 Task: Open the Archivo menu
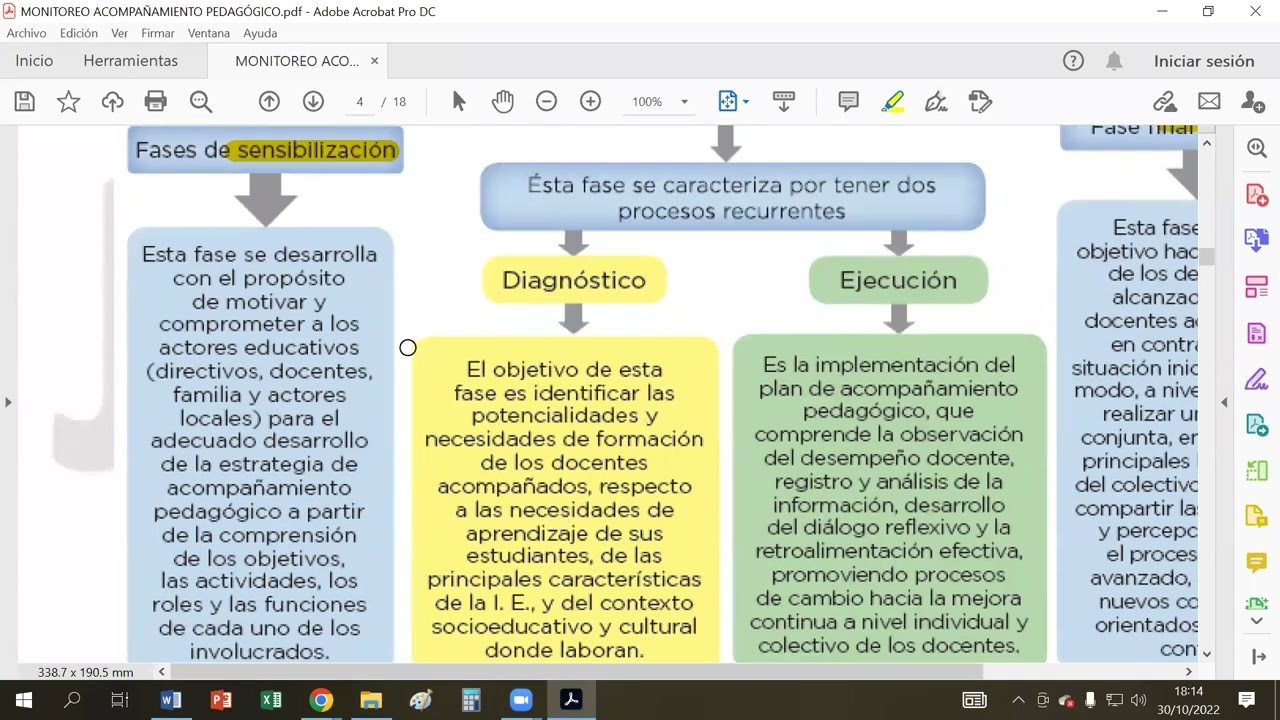click(26, 33)
